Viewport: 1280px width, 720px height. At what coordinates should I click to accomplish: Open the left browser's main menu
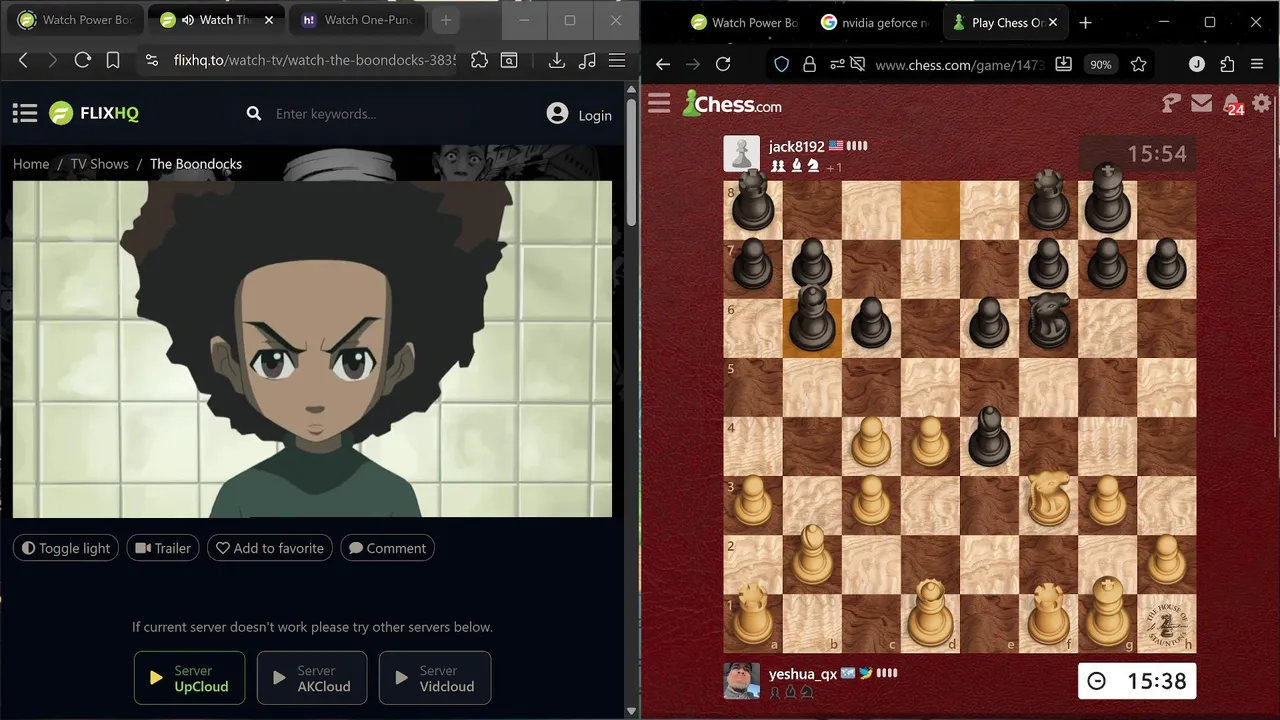617,60
